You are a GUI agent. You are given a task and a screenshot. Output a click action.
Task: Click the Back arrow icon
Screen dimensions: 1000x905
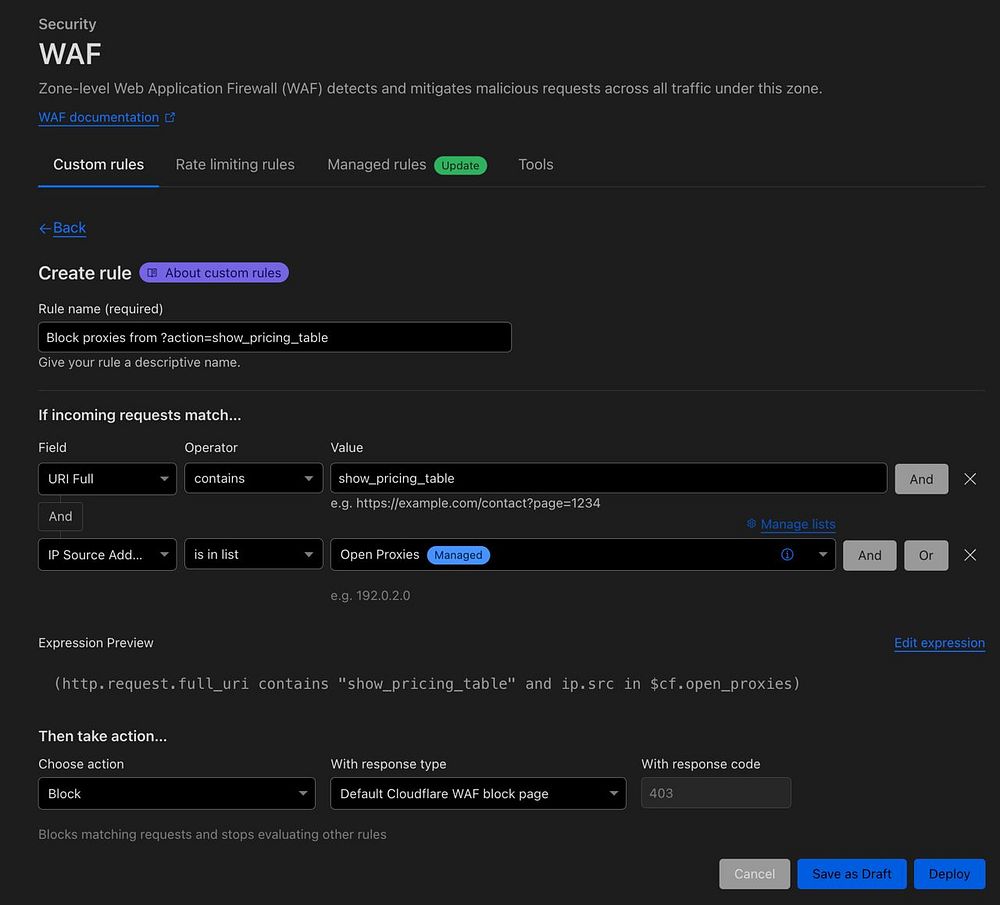pos(45,228)
